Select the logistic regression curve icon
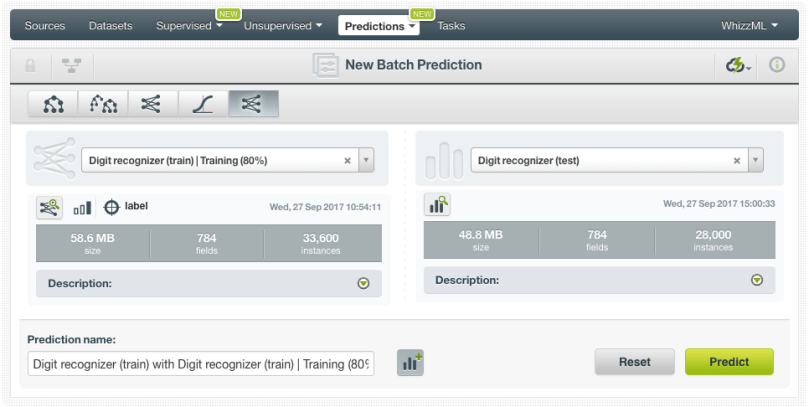Viewport: 809px width, 407px height. point(203,104)
